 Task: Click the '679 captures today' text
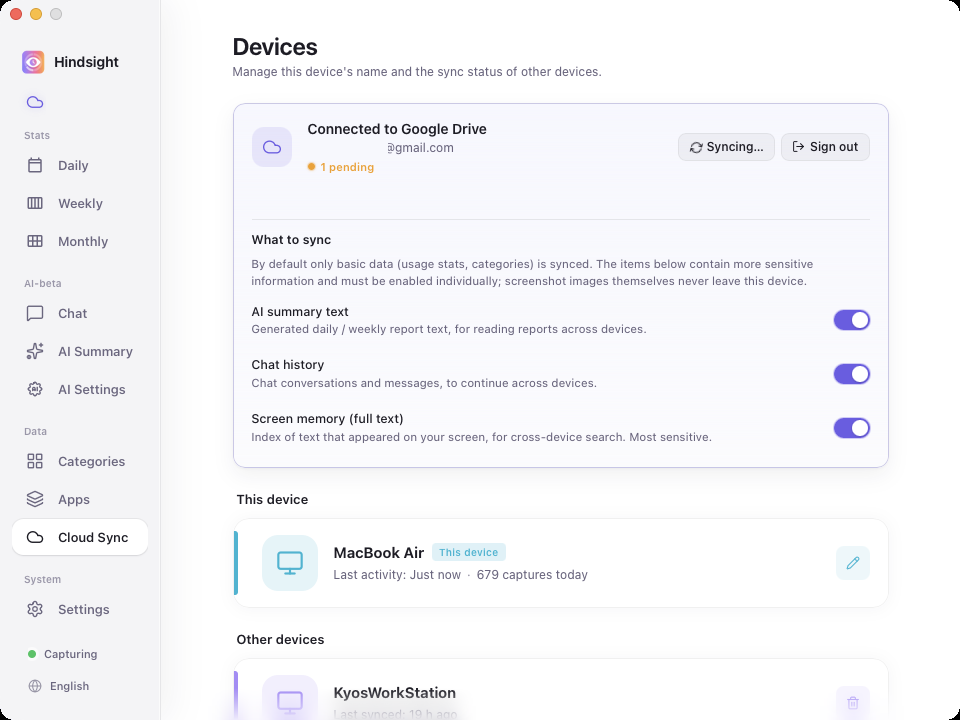point(532,575)
